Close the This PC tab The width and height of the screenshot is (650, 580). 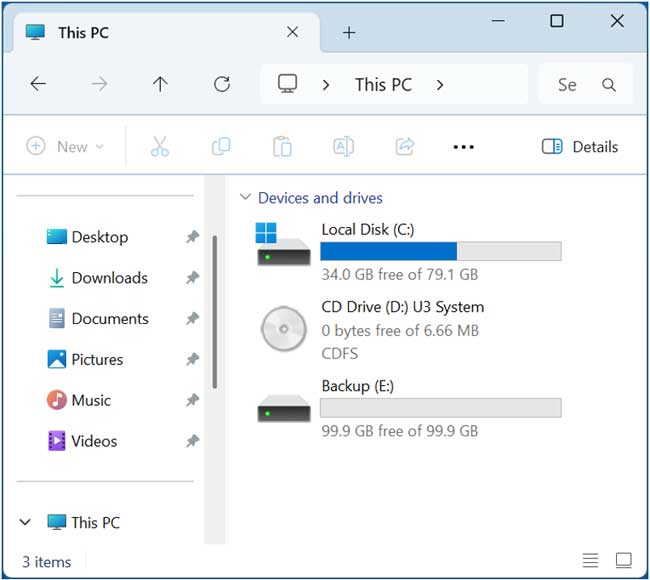(x=292, y=32)
